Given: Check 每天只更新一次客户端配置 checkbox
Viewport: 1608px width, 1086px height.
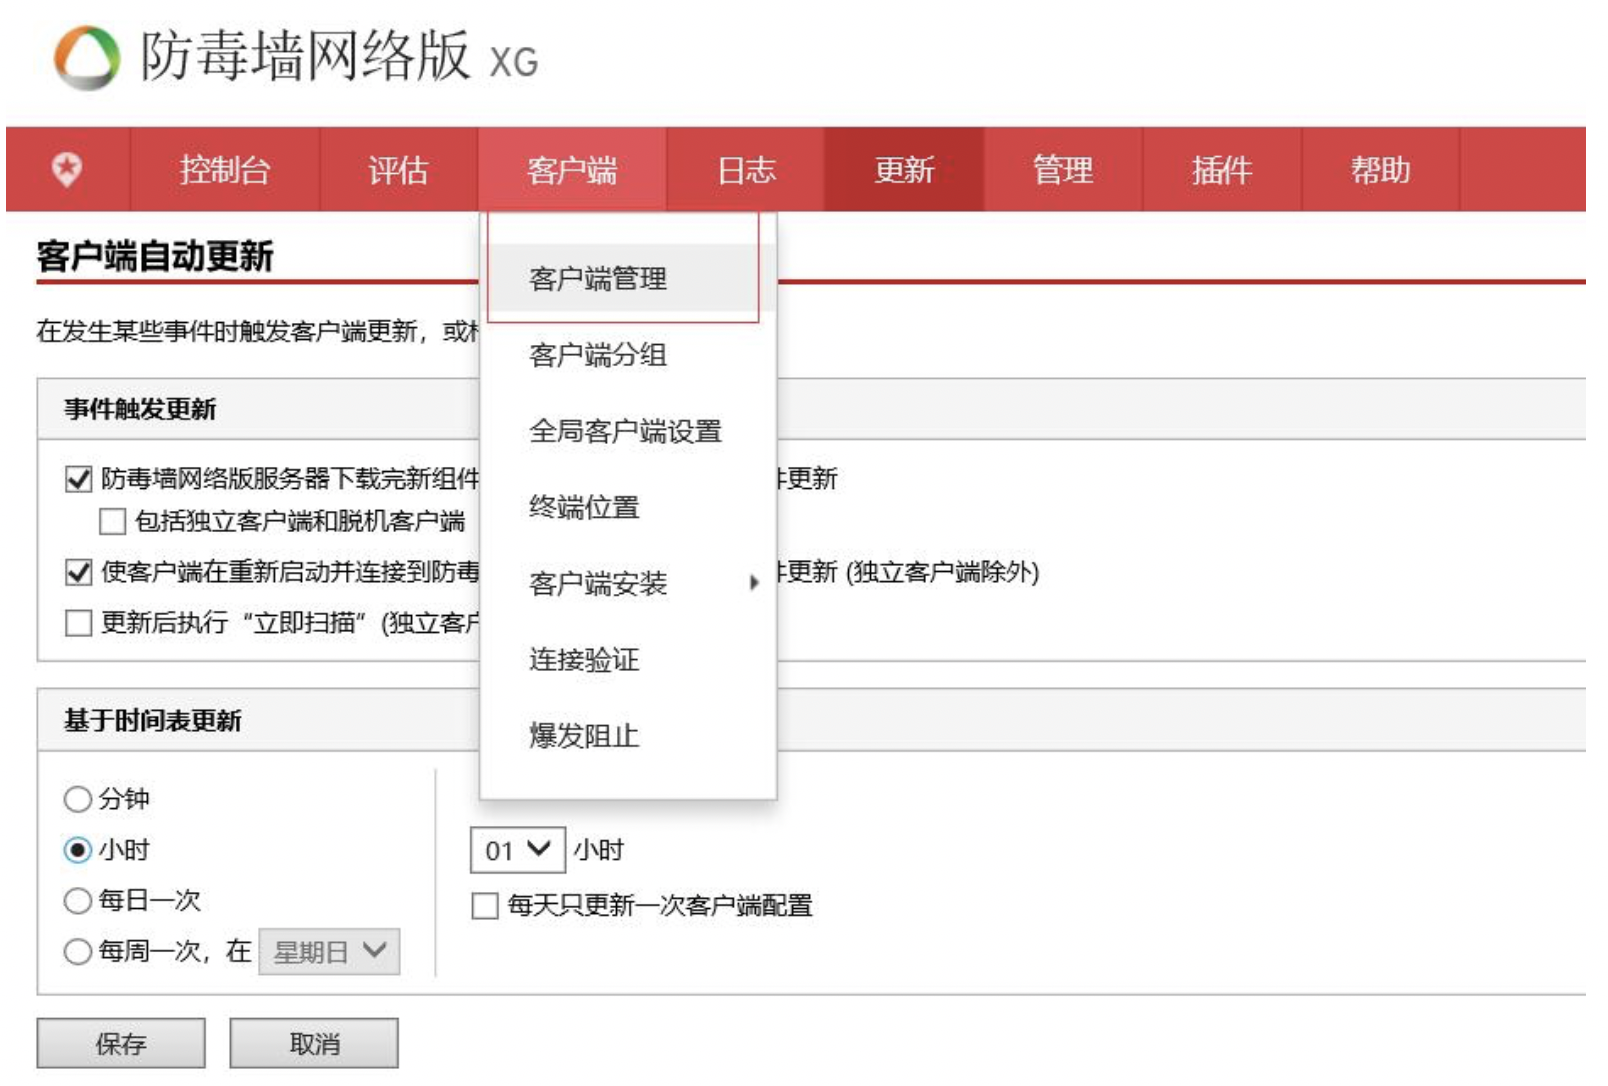Looking at the screenshot, I should (x=485, y=906).
